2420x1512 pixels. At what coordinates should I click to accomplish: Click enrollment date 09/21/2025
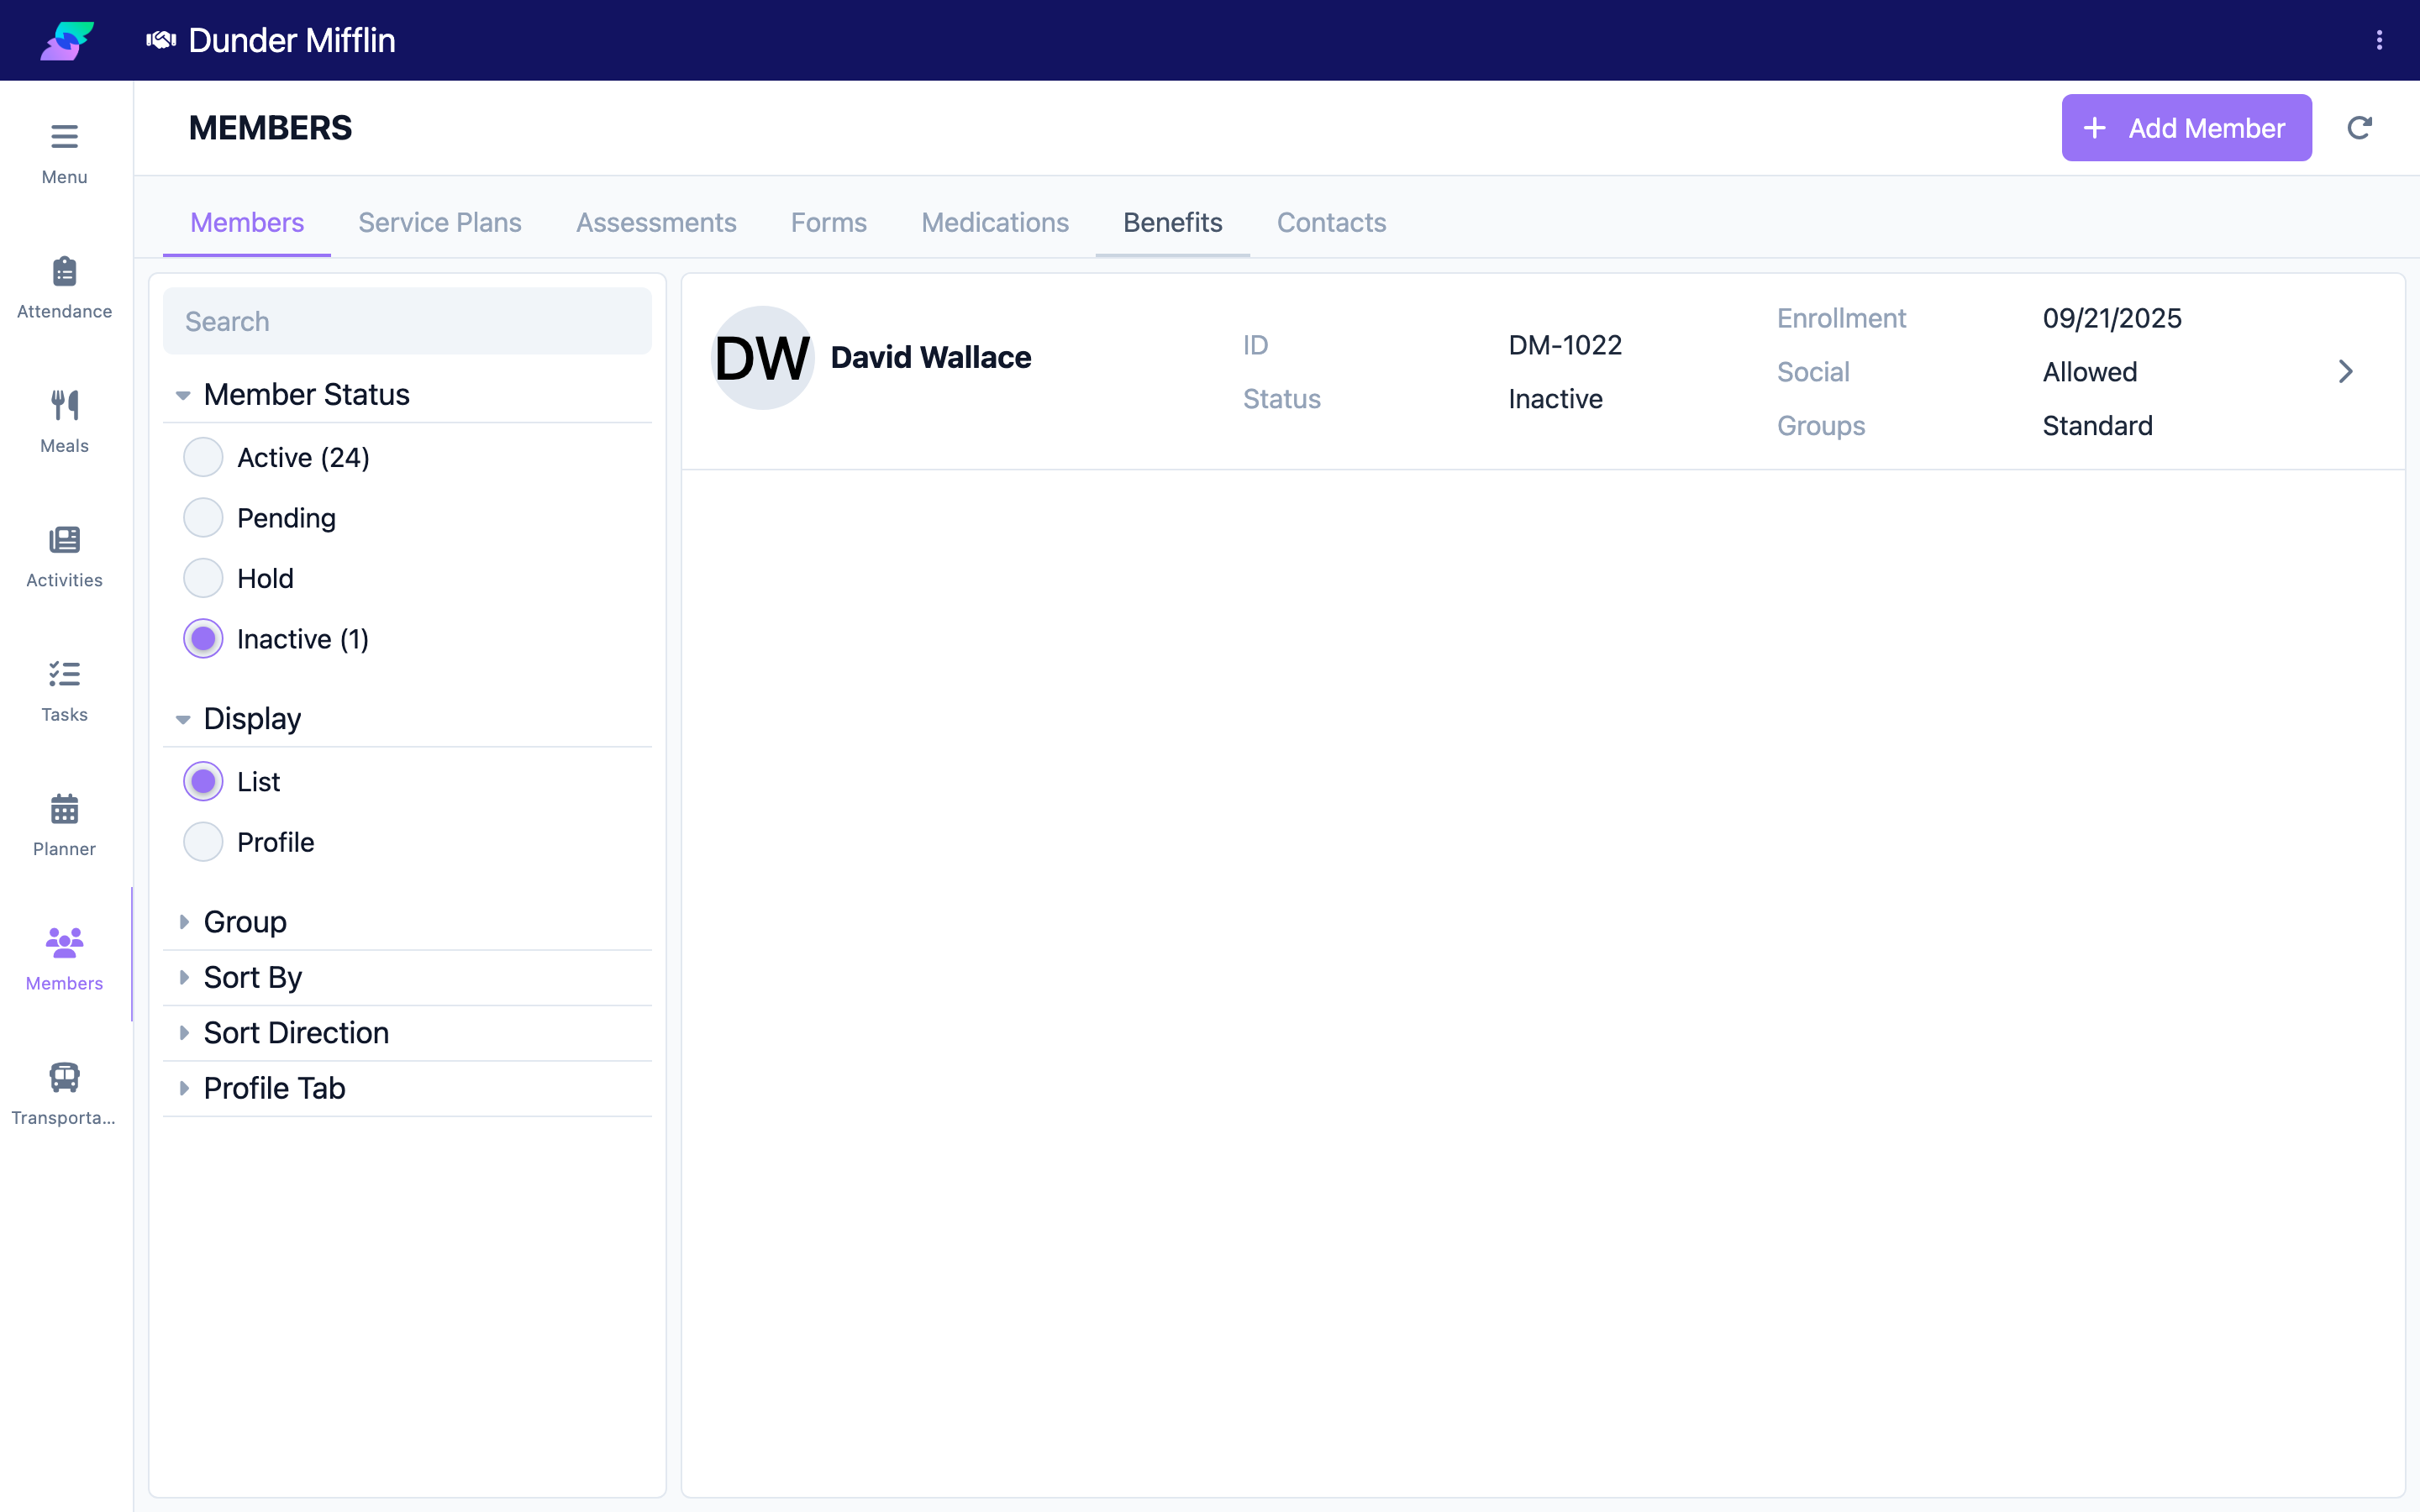pyautogui.click(x=2112, y=318)
